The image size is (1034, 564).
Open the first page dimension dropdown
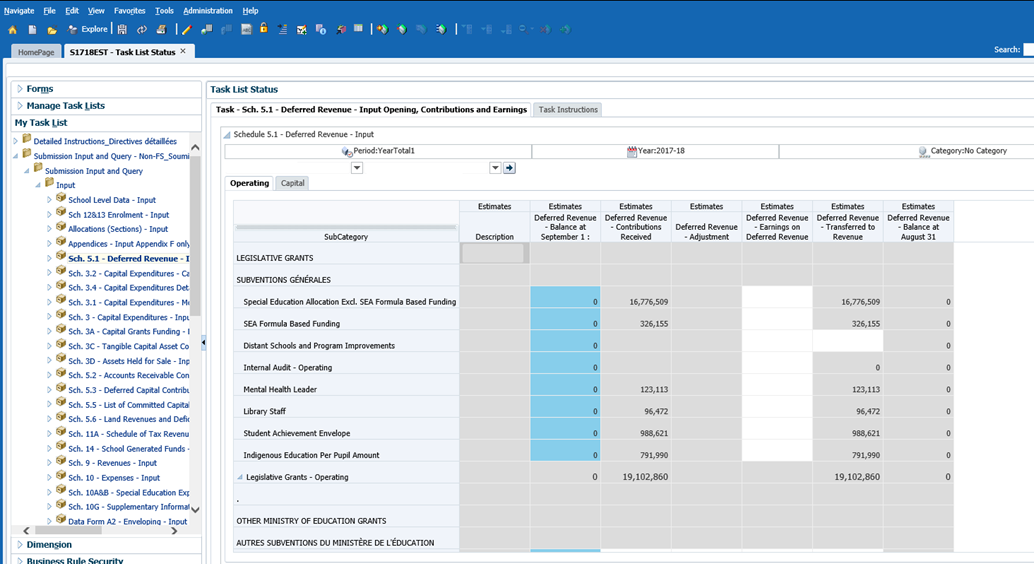pyautogui.click(x=357, y=168)
